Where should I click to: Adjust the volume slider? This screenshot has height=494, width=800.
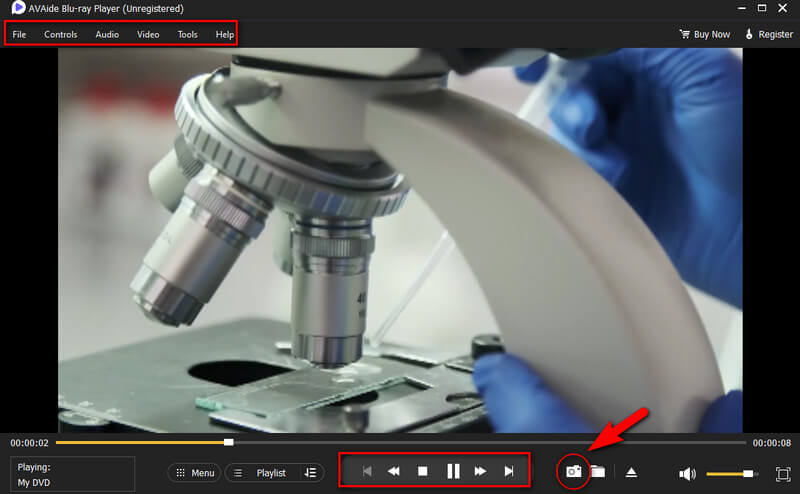click(732, 474)
